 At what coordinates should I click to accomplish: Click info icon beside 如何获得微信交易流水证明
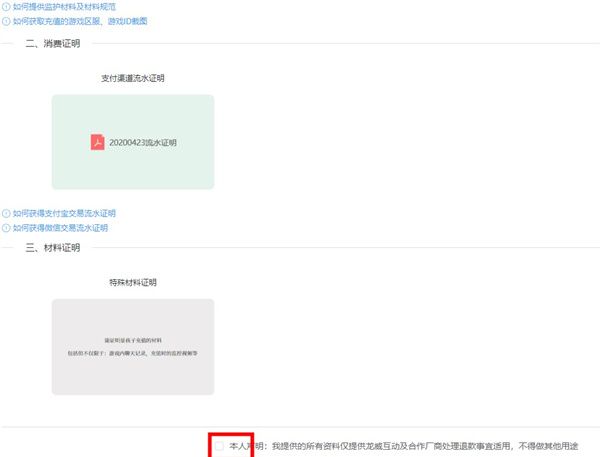6,227
